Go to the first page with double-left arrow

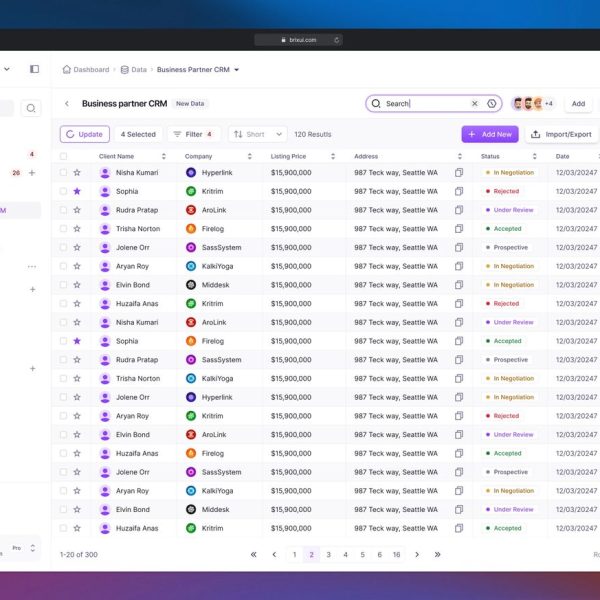tap(253, 554)
